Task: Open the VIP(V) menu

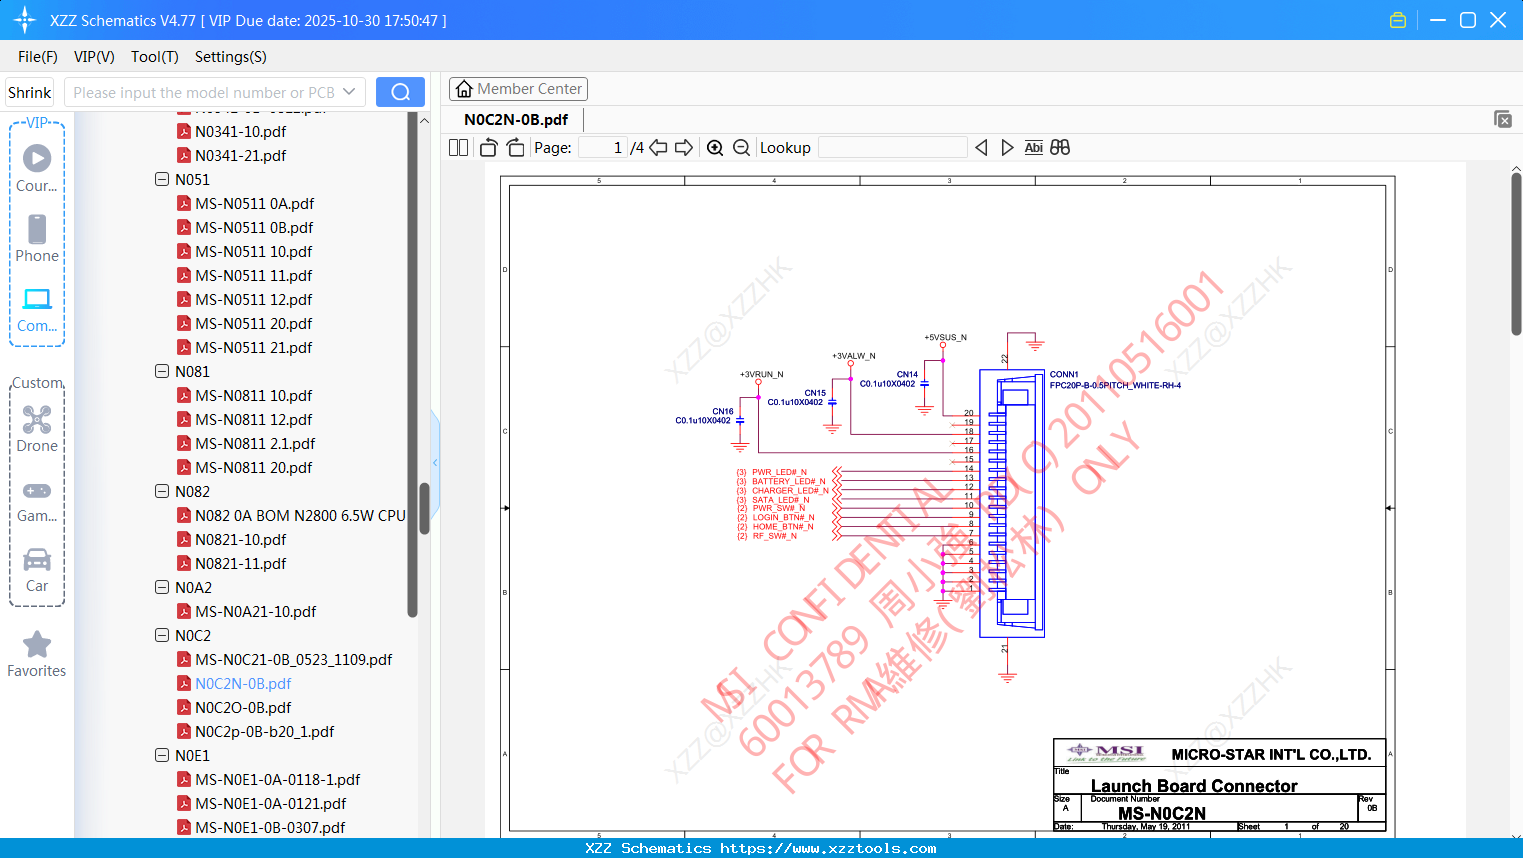Action: point(94,57)
